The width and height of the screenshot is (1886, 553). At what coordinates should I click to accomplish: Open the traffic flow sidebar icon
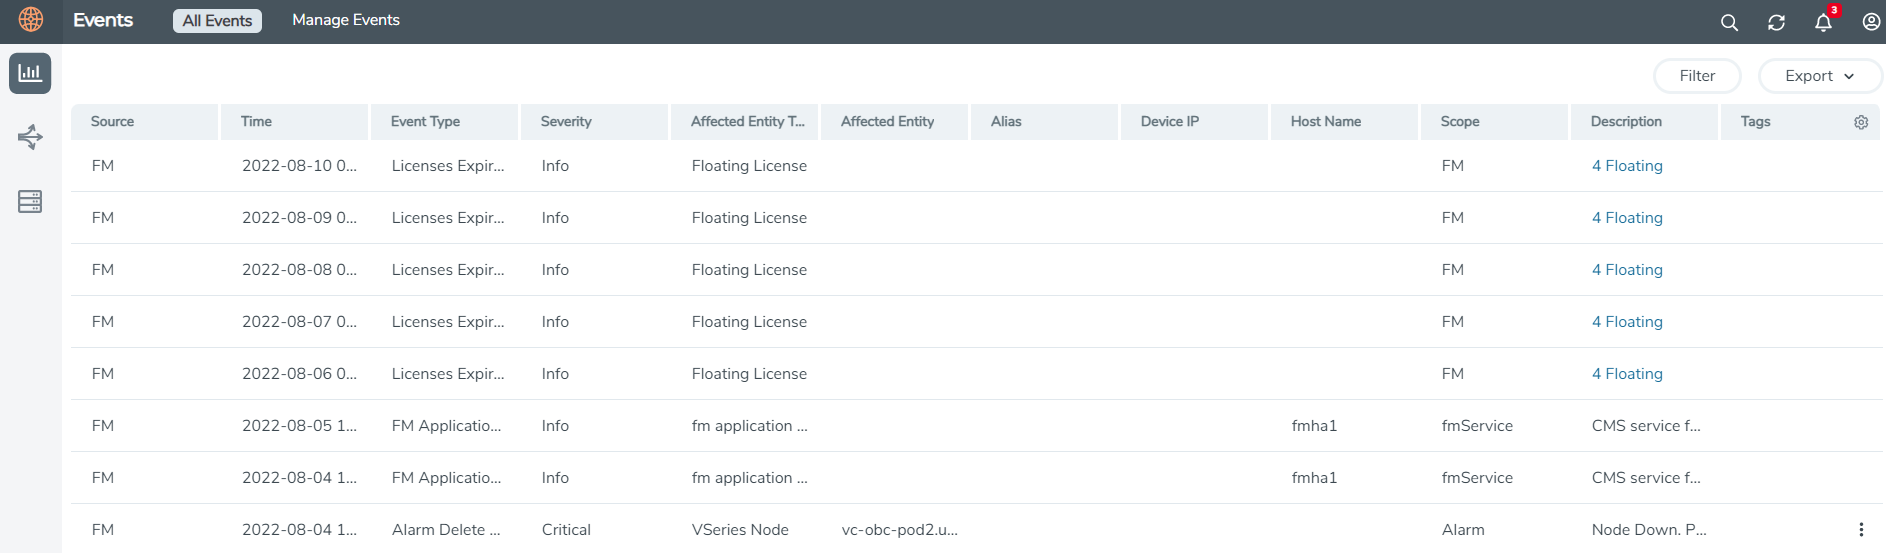(x=30, y=137)
